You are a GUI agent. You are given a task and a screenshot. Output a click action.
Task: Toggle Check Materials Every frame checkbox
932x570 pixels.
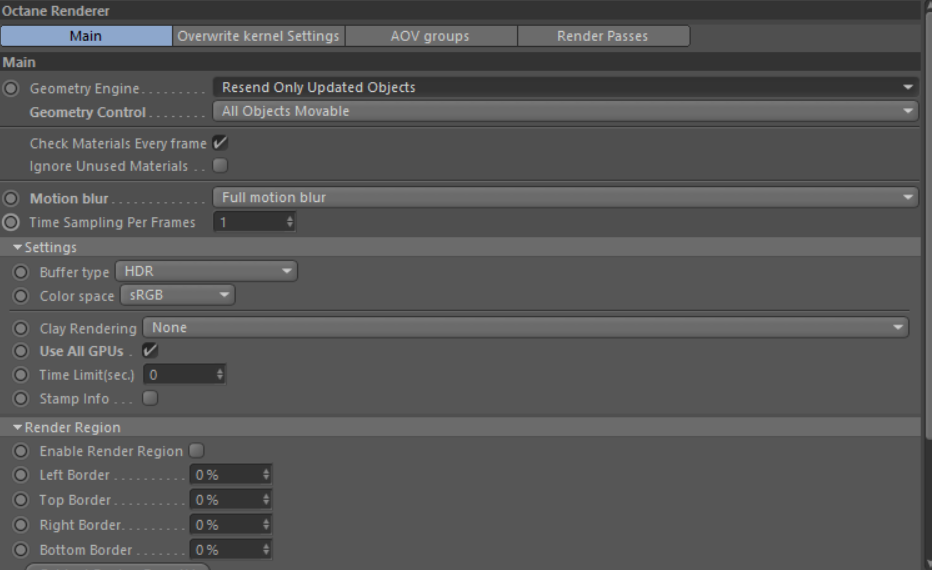click(x=221, y=143)
